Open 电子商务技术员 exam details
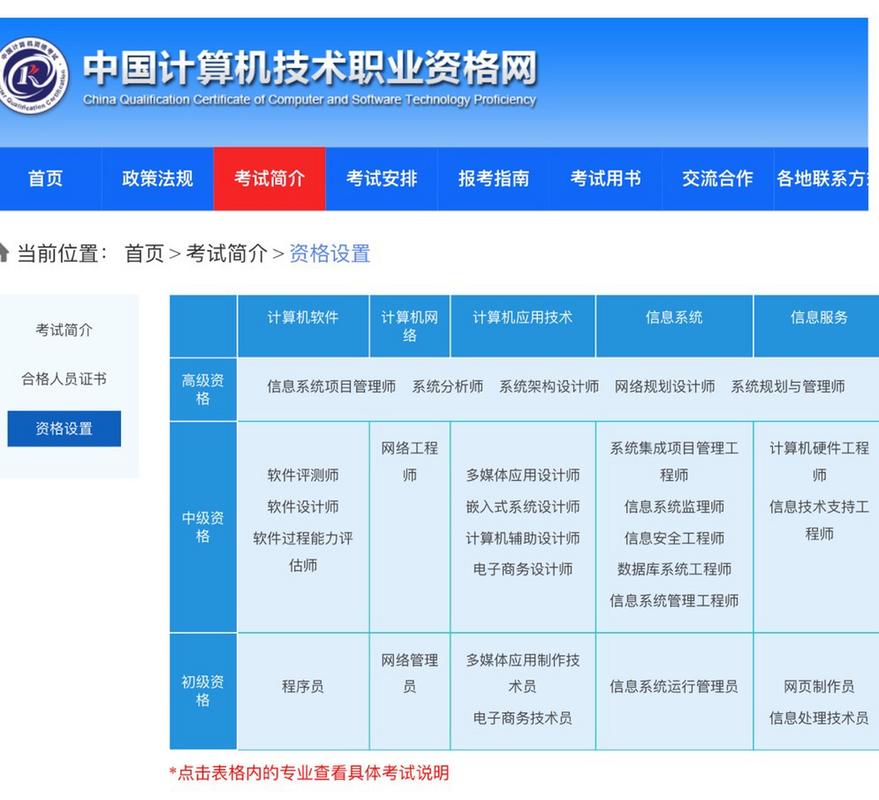Viewport: 879px width, 800px height. (523, 718)
